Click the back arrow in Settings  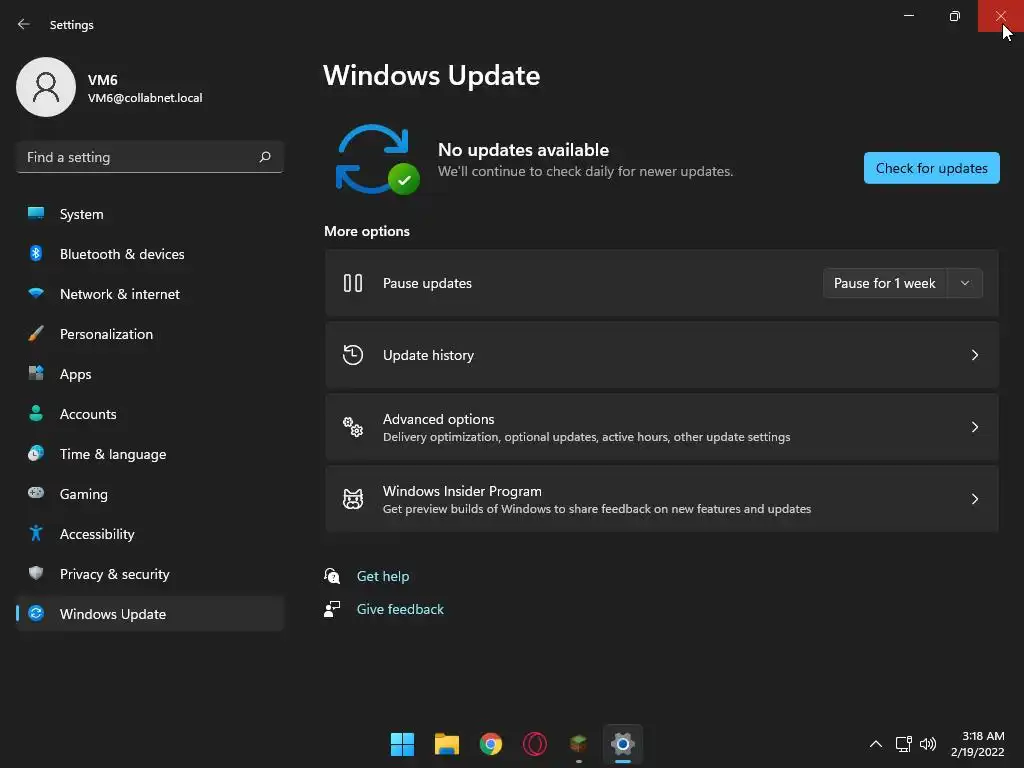click(24, 24)
